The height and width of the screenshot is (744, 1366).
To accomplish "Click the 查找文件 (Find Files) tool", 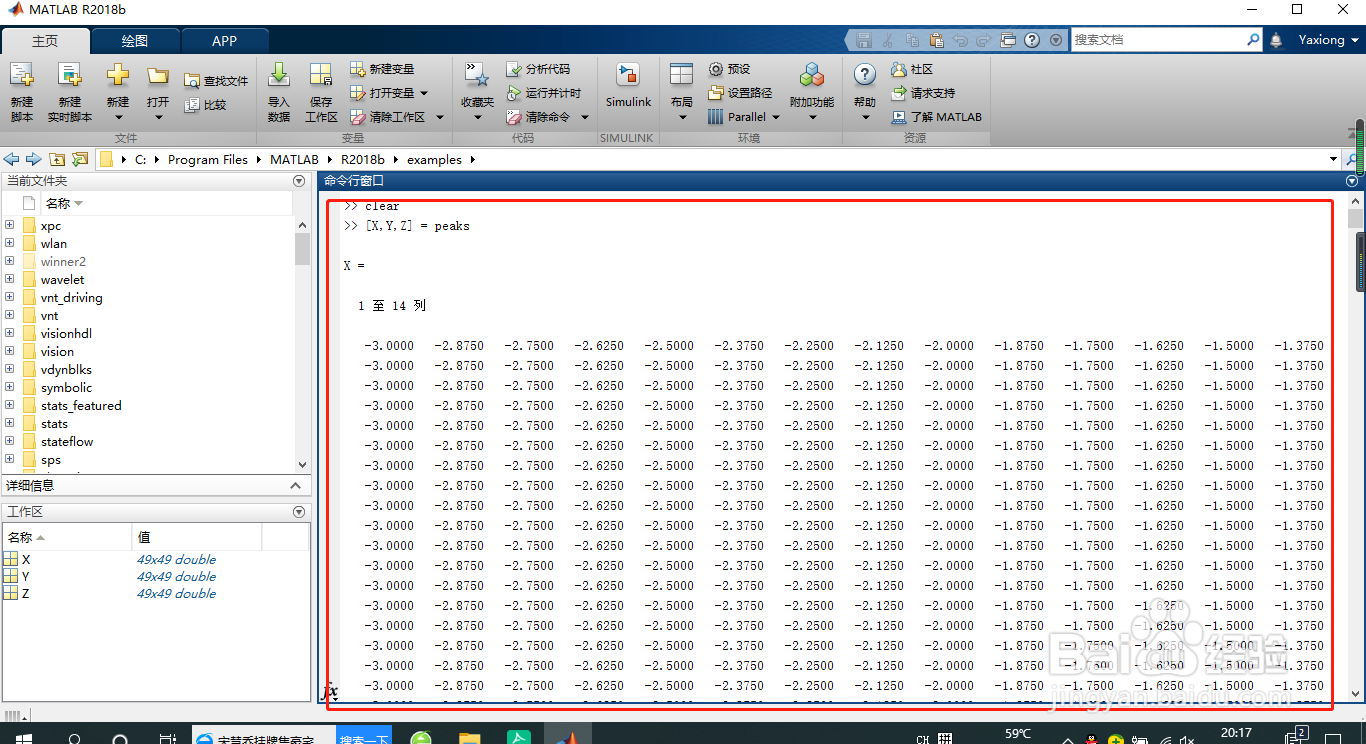I will click(216, 81).
